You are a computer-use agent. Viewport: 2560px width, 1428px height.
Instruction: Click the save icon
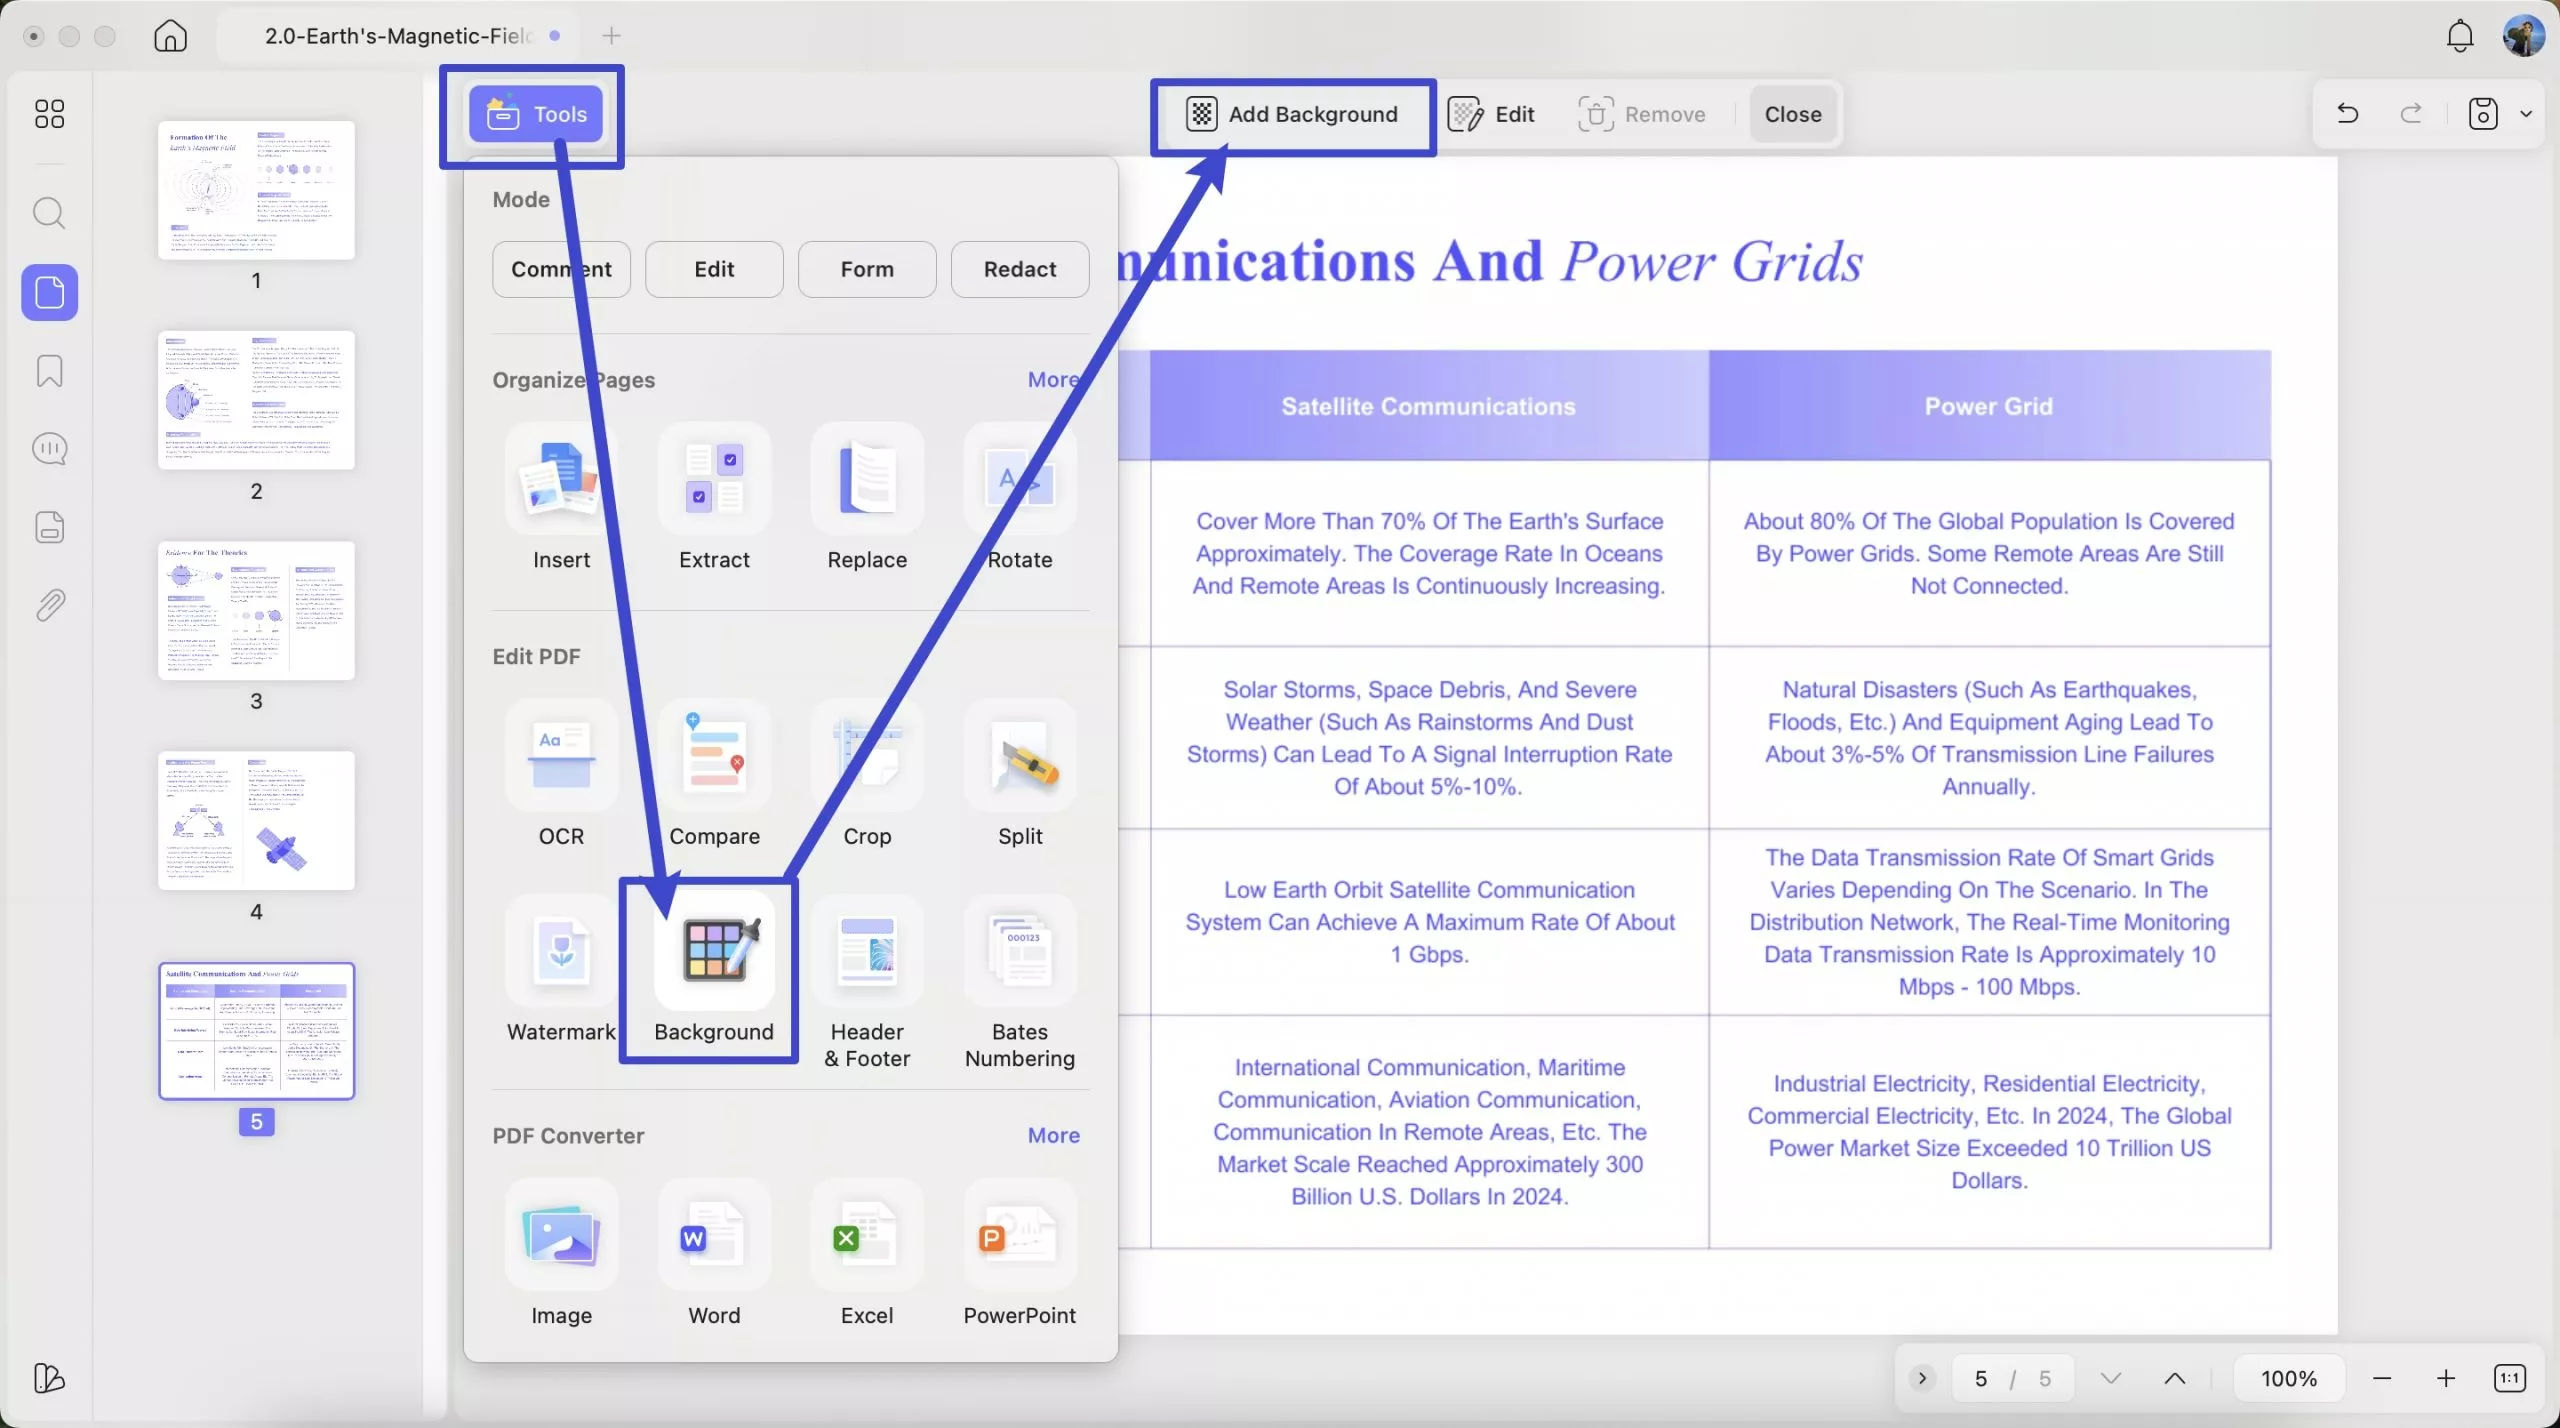point(2483,114)
